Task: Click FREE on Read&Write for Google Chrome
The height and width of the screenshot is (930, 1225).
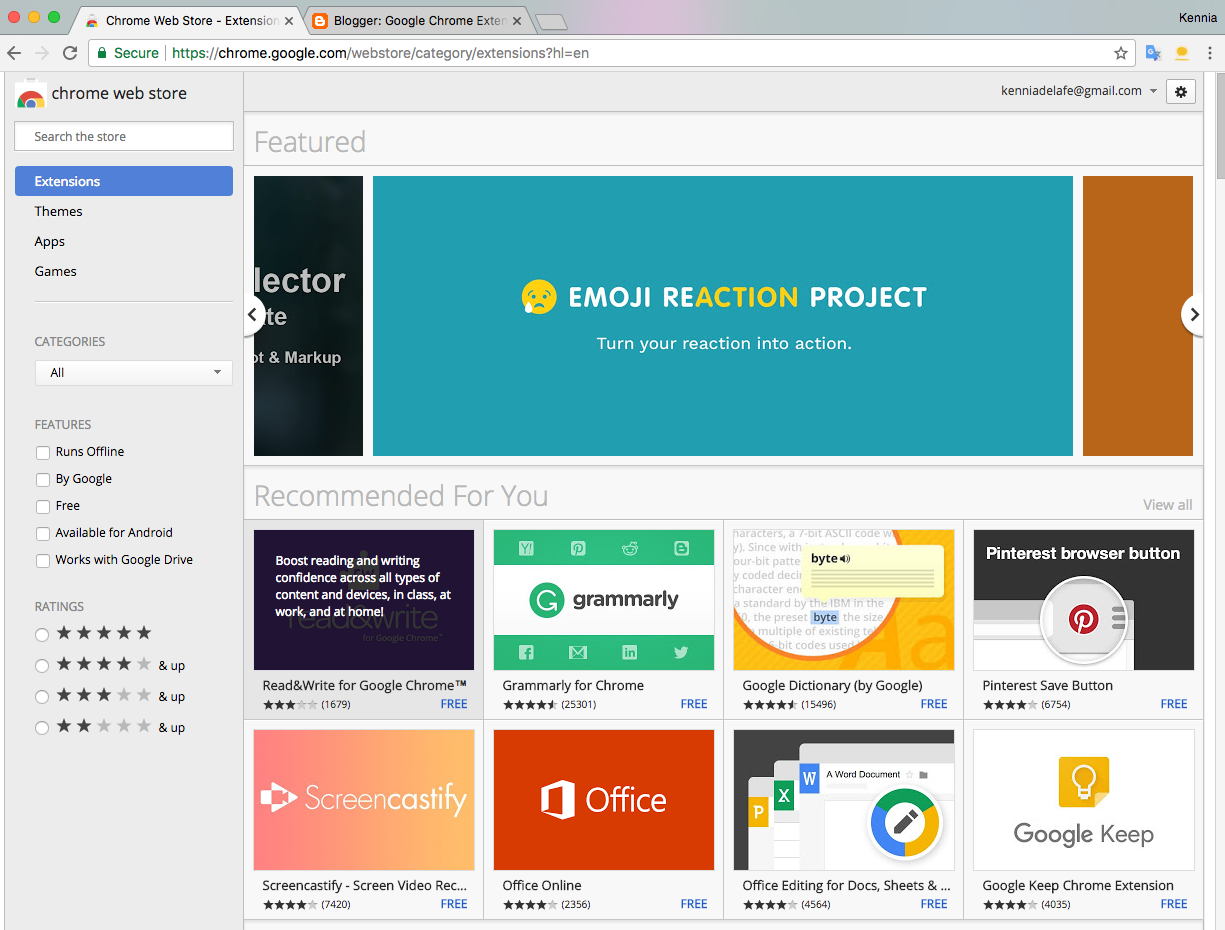Action: (x=454, y=704)
